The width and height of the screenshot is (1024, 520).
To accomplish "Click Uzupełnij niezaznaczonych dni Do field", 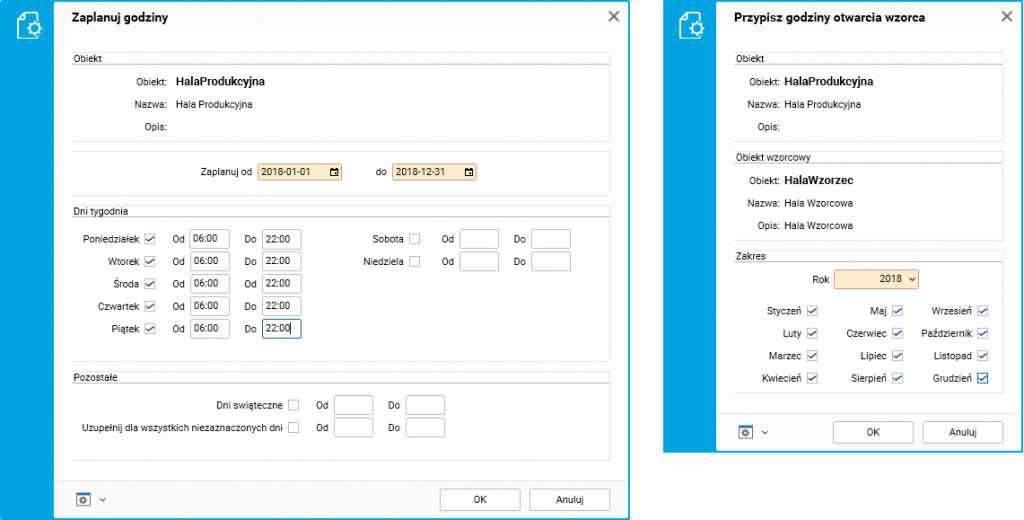I will pyautogui.click(x=425, y=428).
